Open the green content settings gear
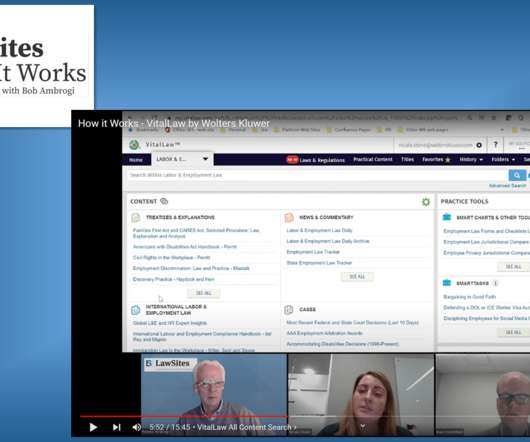 426,202
